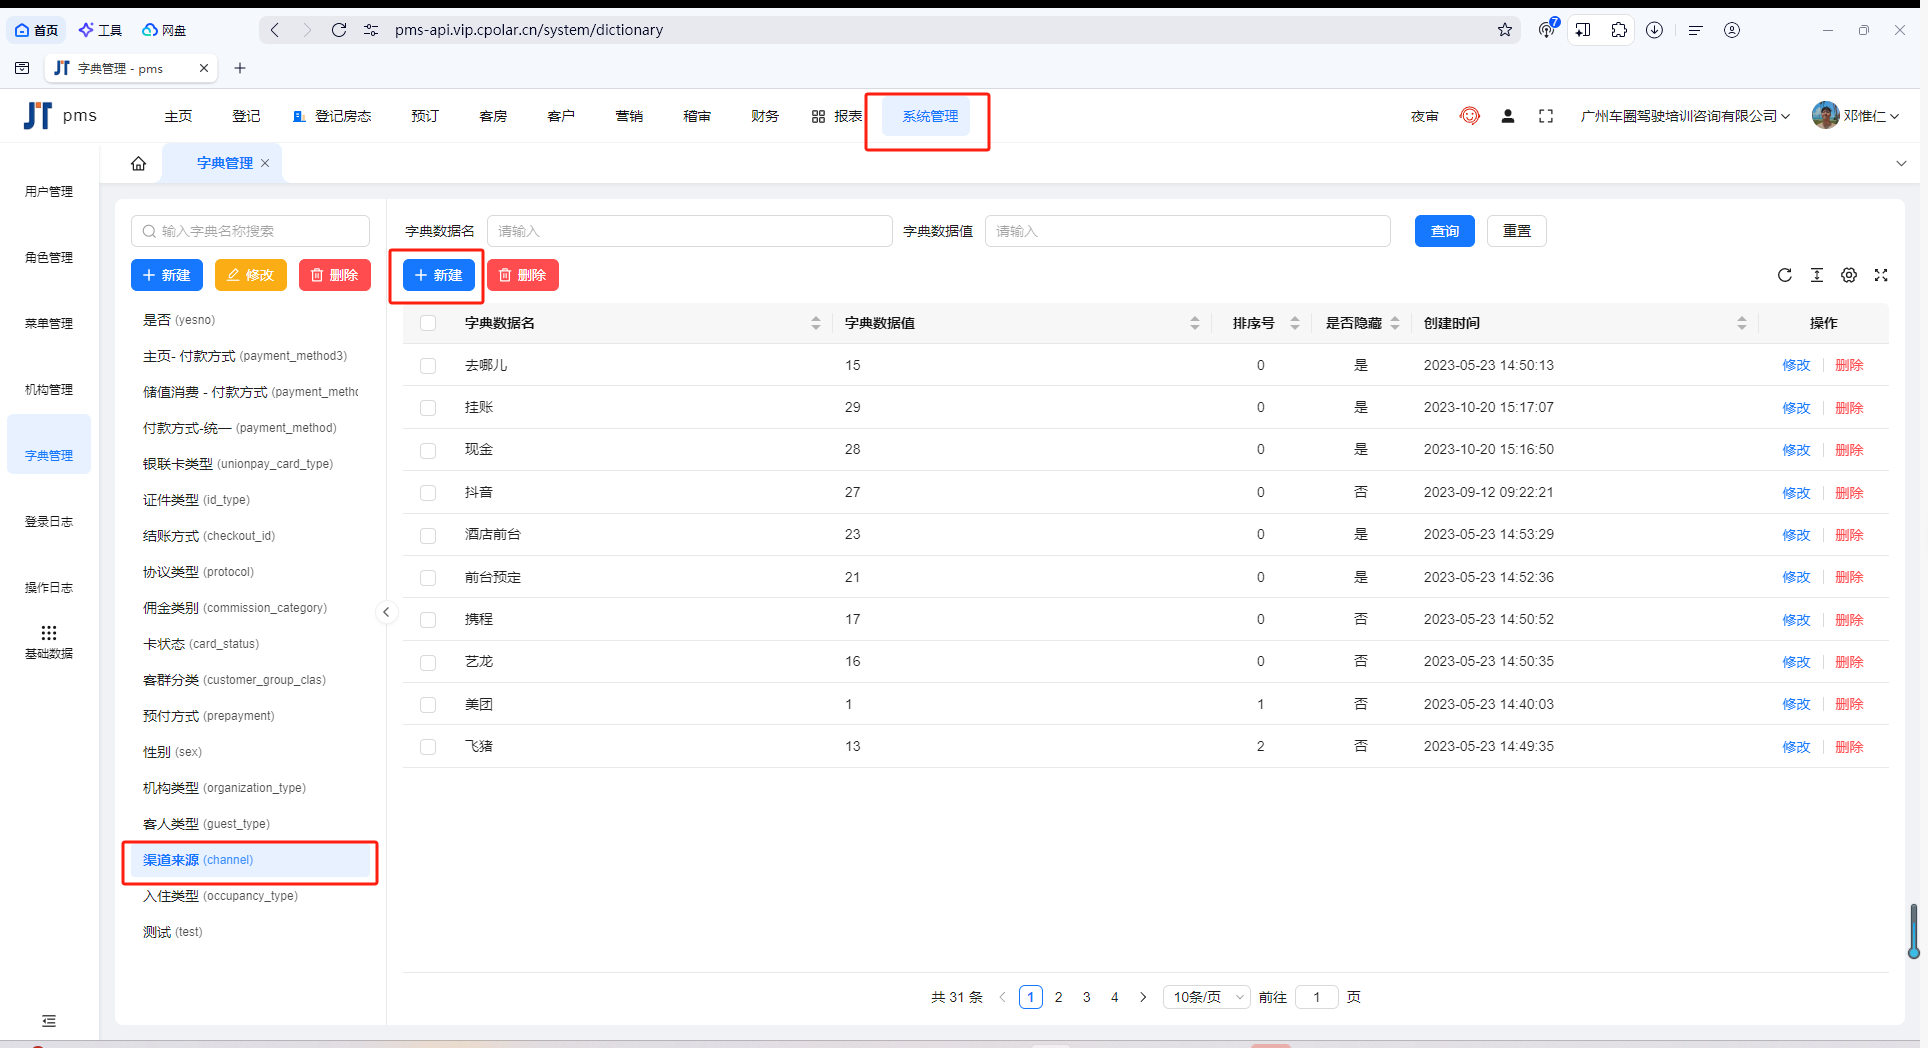The height and width of the screenshot is (1048, 1928).
Task: Expand the company name dropdown in header
Action: [1685, 116]
